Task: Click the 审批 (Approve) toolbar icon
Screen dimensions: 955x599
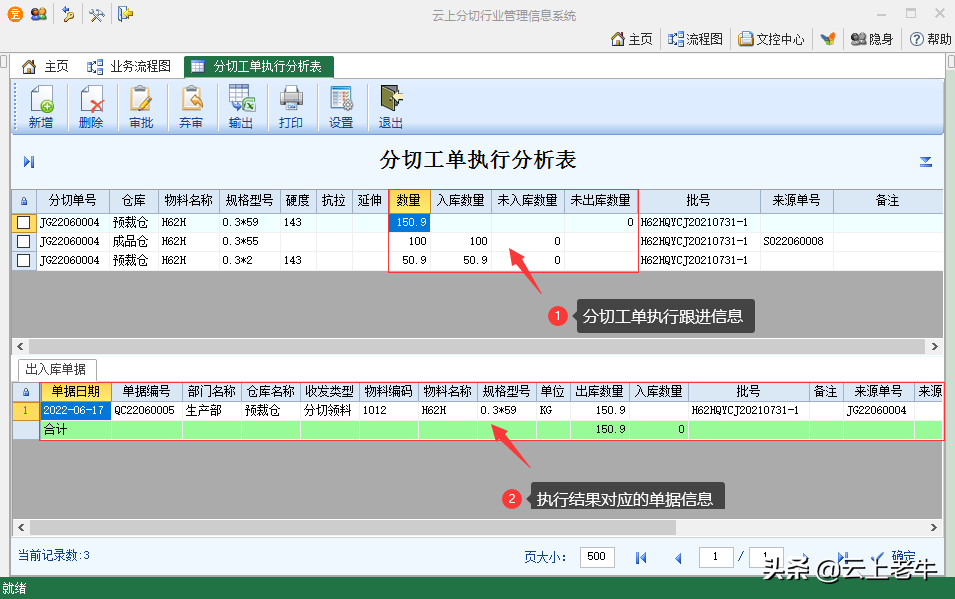Action: (x=141, y=106)
